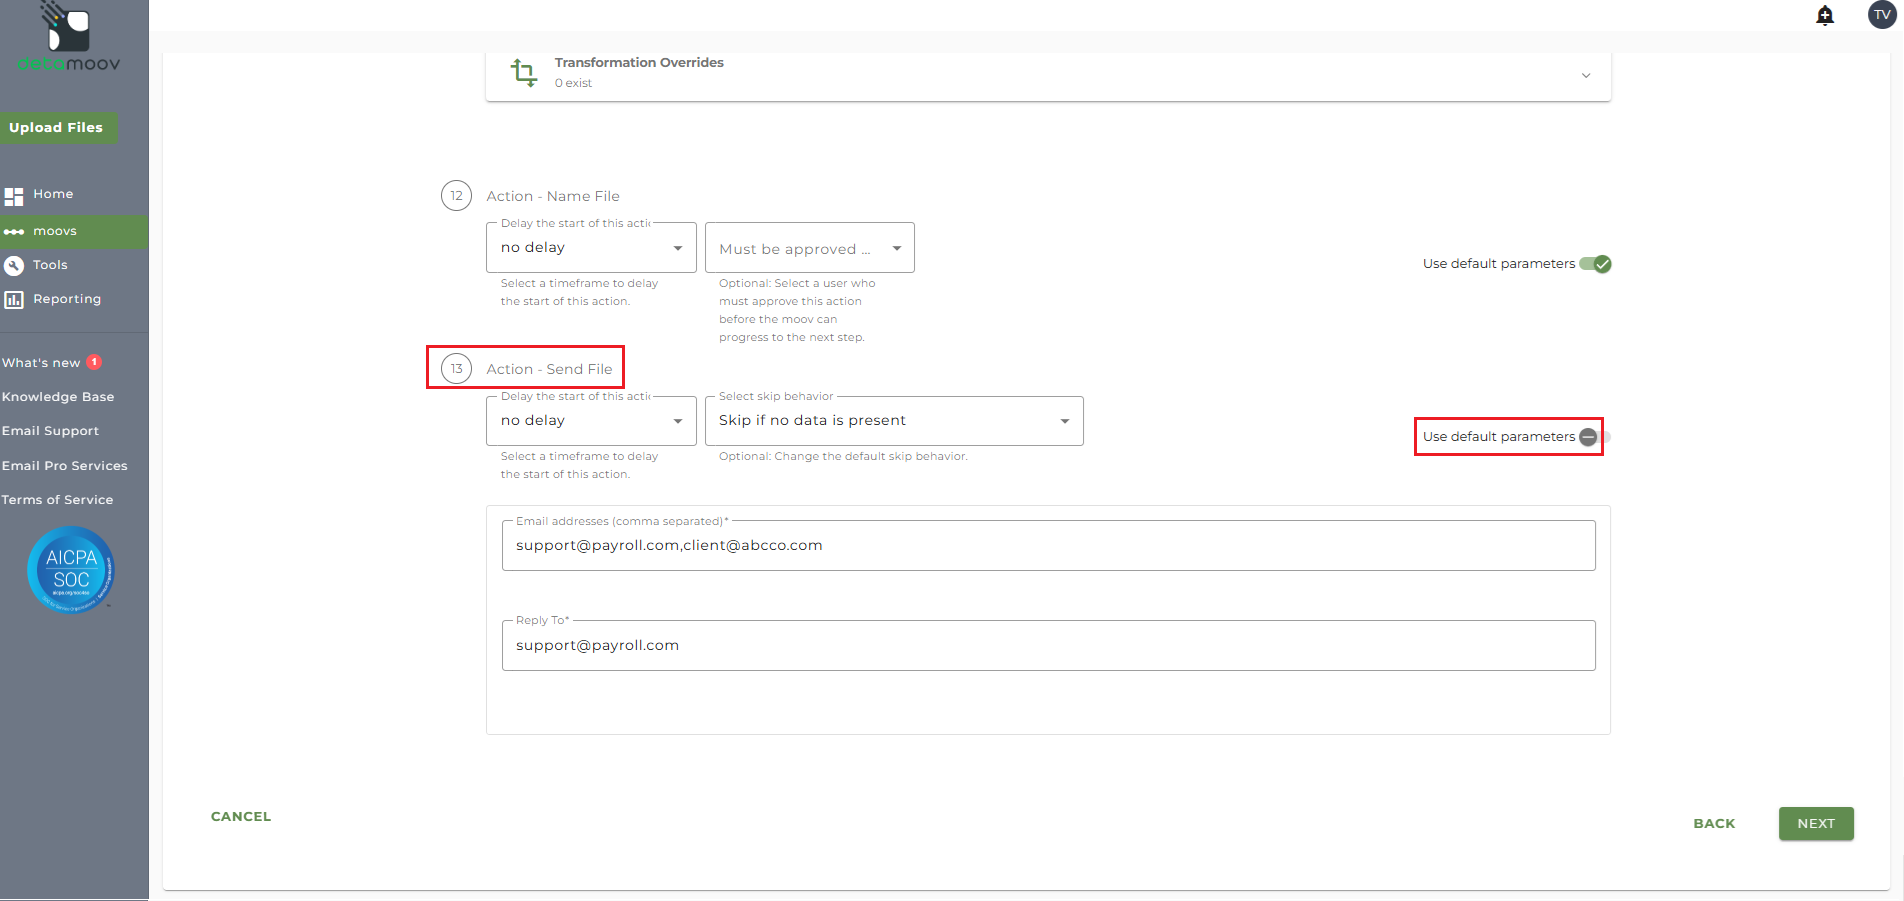
Task: Open the Knowledge Base link
Action: pos(58,397)
